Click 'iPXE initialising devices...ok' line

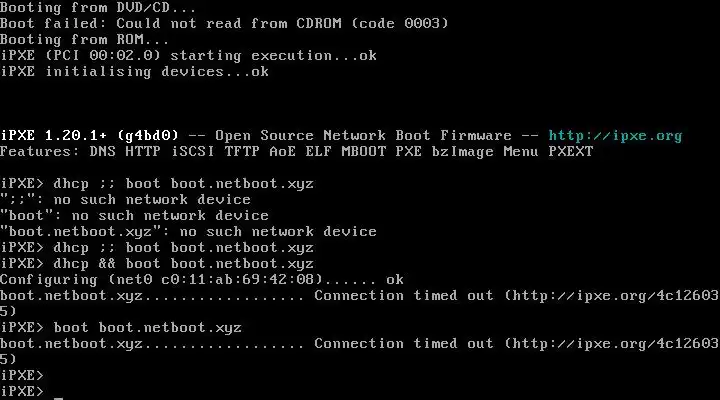(x=134, y=71)
